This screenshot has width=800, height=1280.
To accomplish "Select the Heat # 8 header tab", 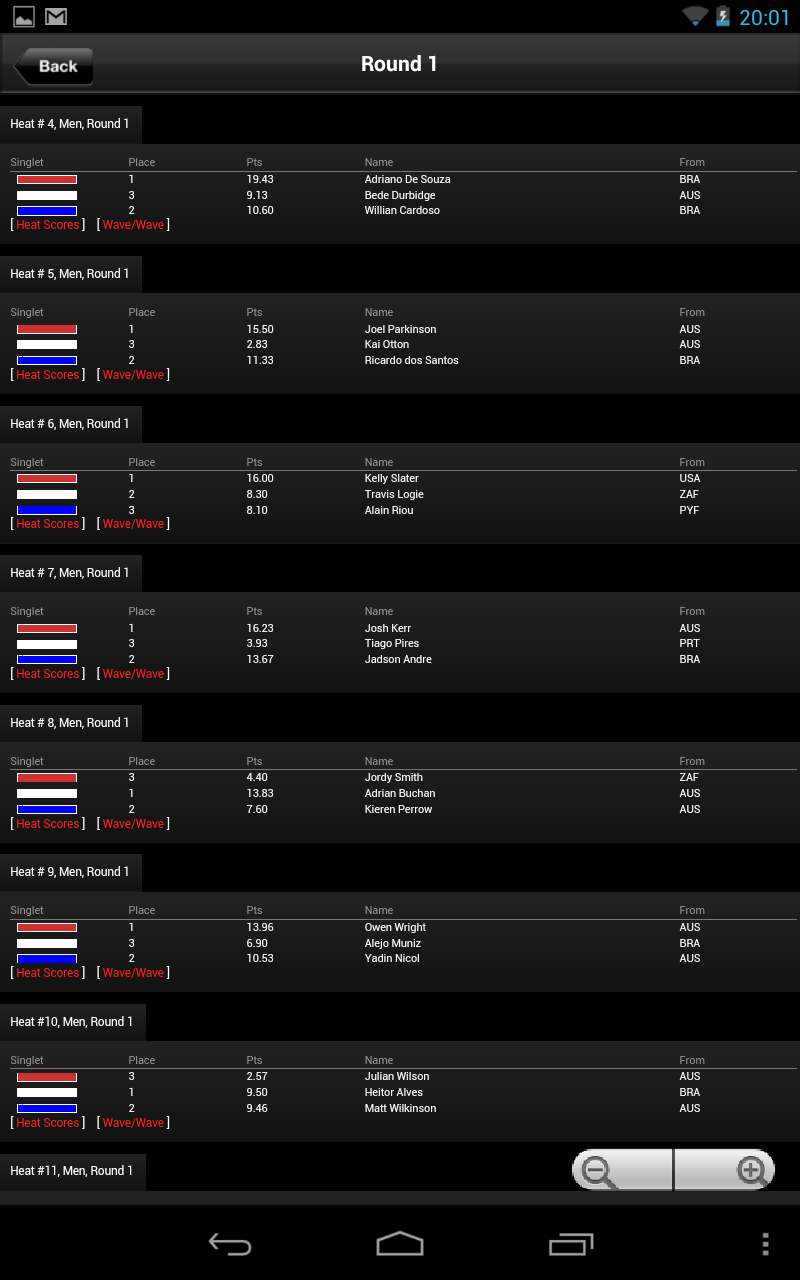I will pos(71,723).
